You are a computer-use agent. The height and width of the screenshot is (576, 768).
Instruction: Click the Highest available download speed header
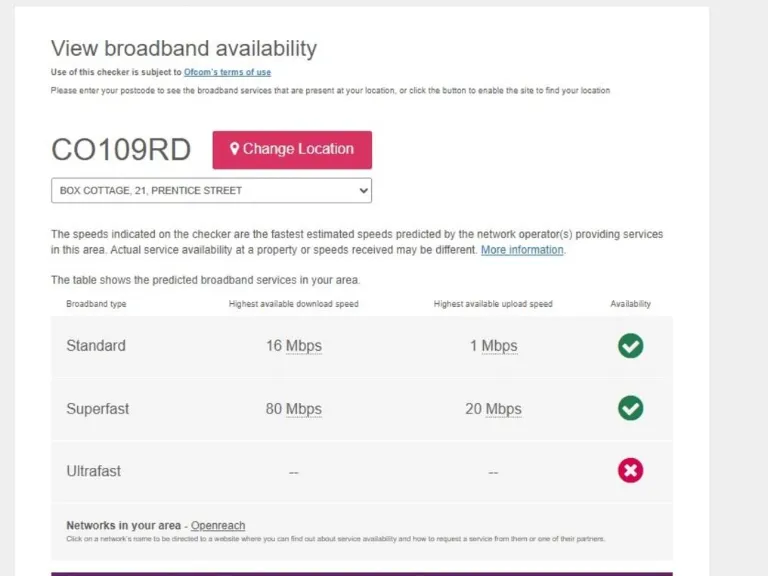click(293, 304)
